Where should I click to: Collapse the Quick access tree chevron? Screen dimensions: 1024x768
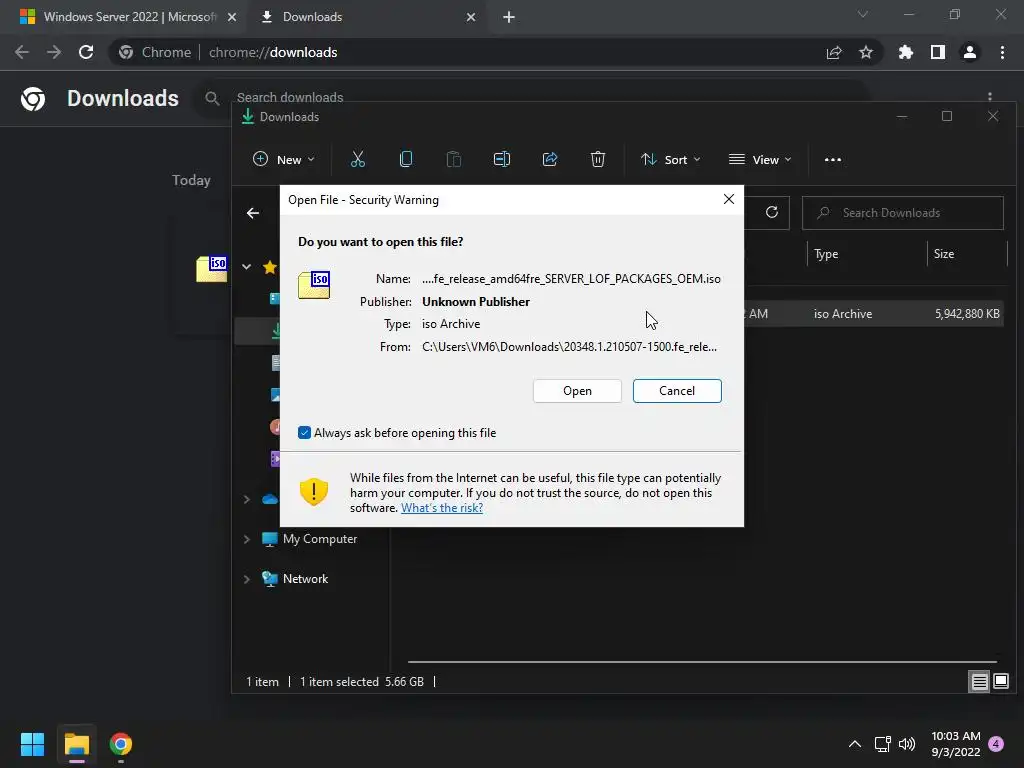pyautogui.click(x=247, y=266)
